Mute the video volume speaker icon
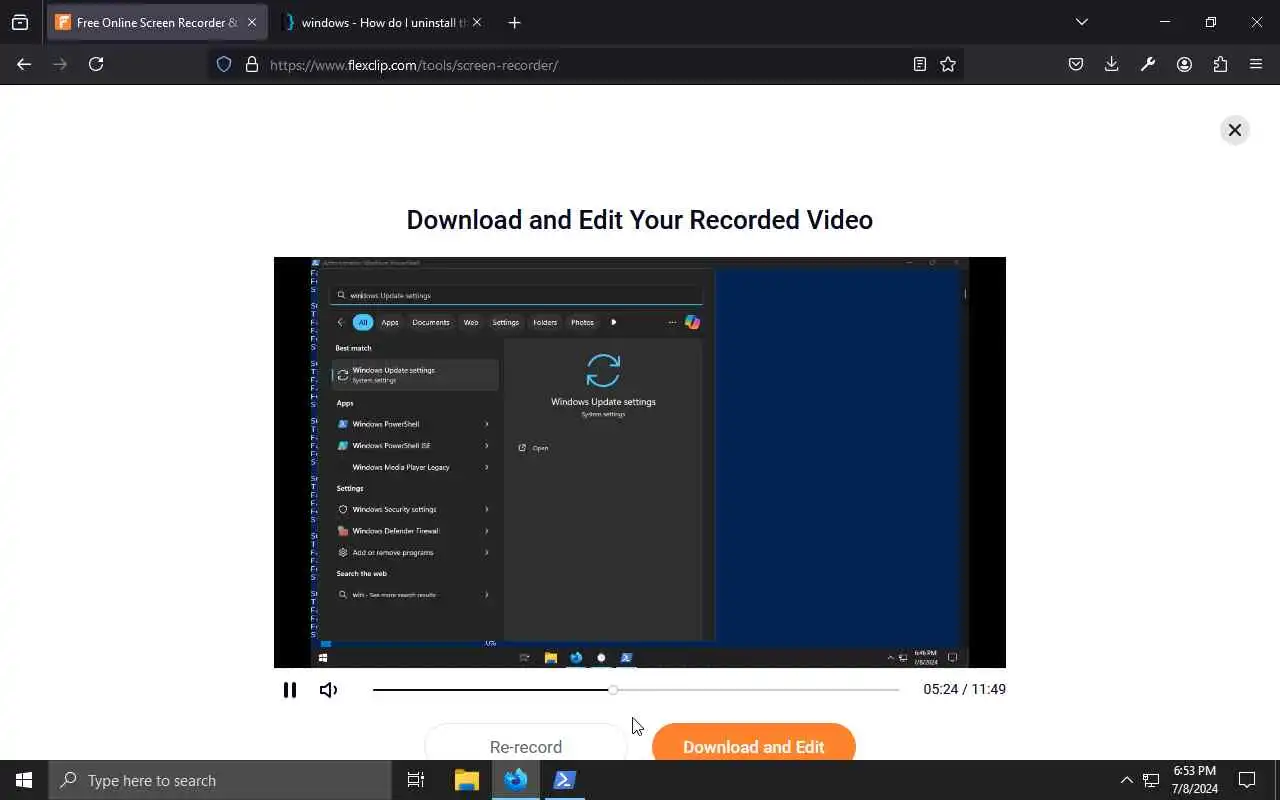 [328, 690]
